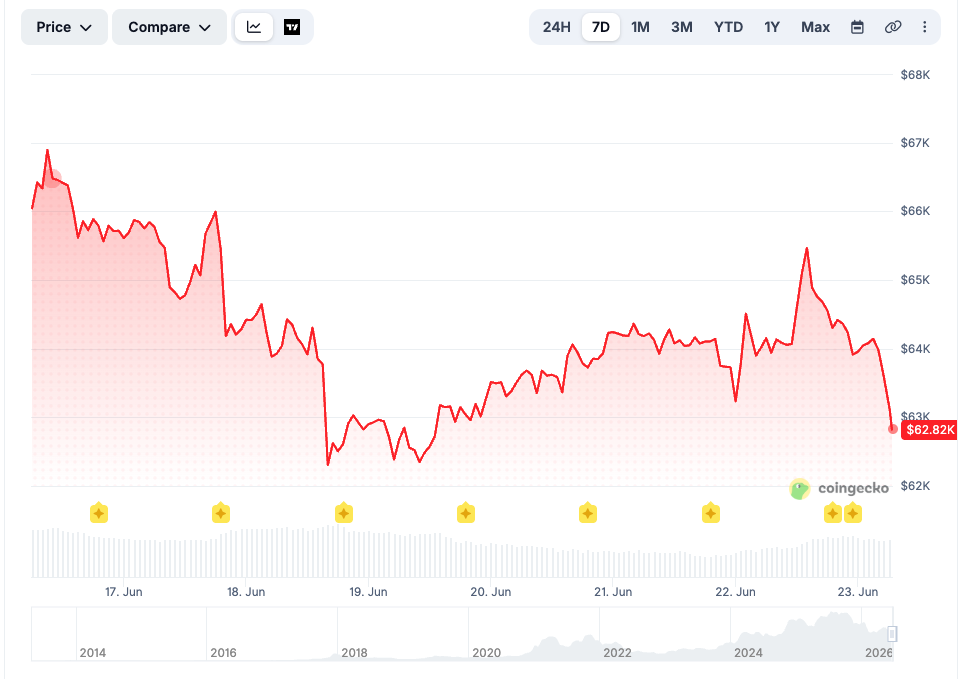Image resolution: width=971 pixels, height=679 pixels.
Task: Open the Compare dropdown
Action: [169, 27]
